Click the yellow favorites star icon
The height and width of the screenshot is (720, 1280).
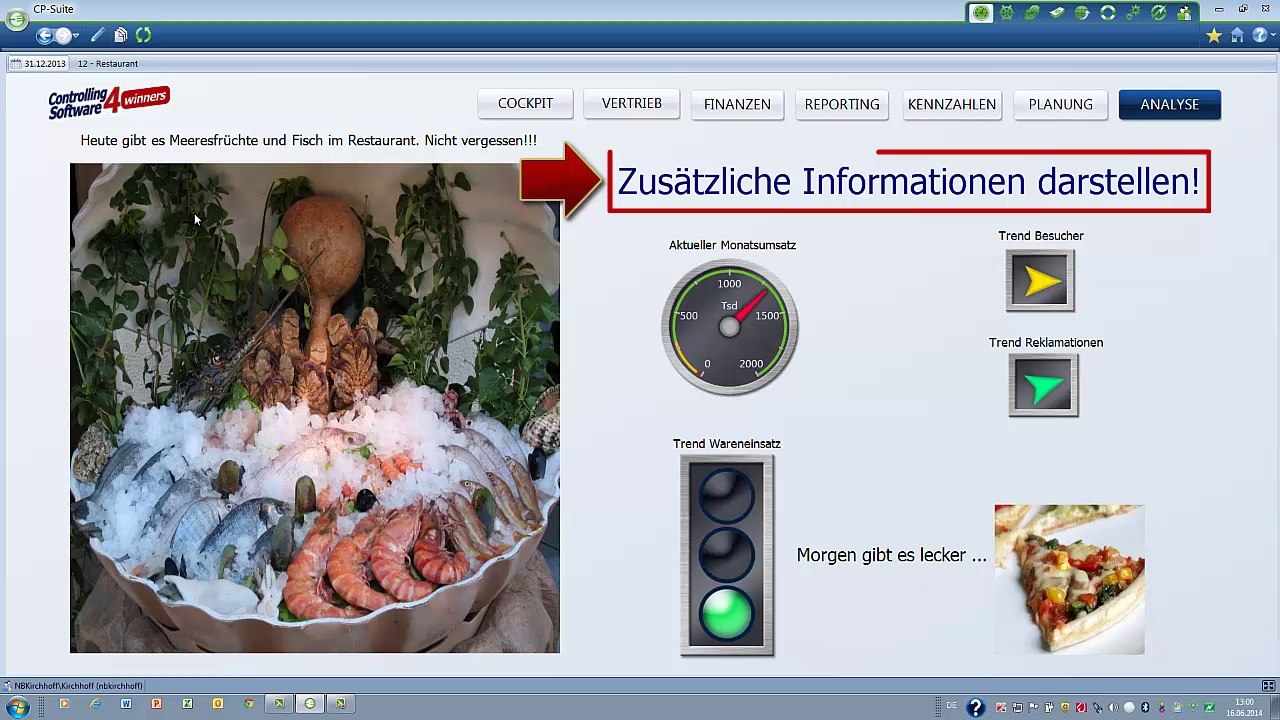pos(1214,36)
